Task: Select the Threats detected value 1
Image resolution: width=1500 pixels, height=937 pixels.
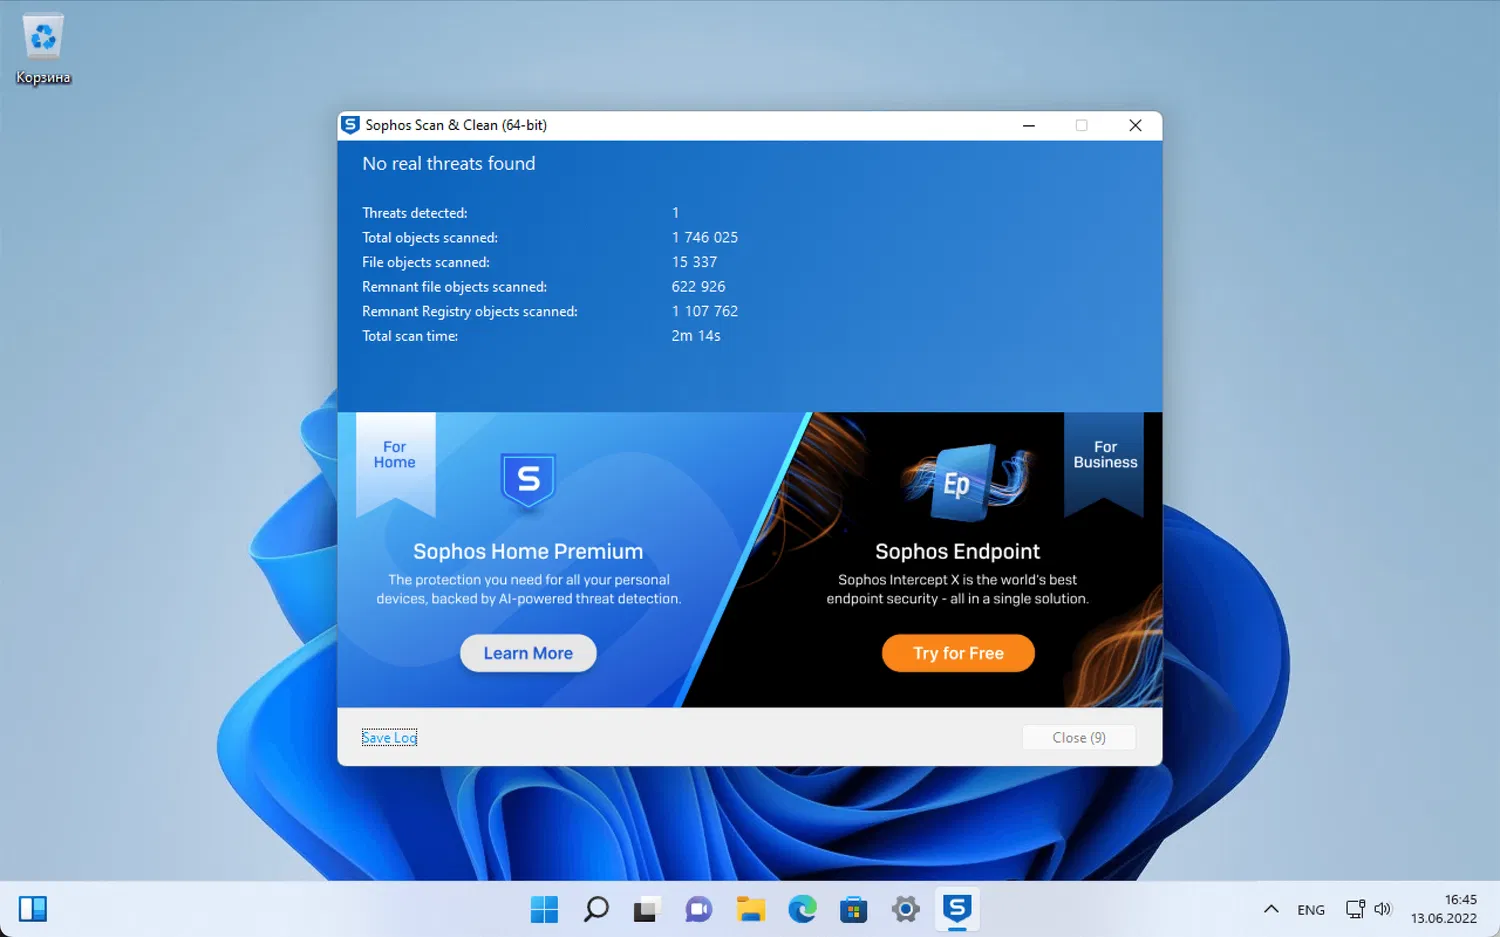Action: [676, 213]
